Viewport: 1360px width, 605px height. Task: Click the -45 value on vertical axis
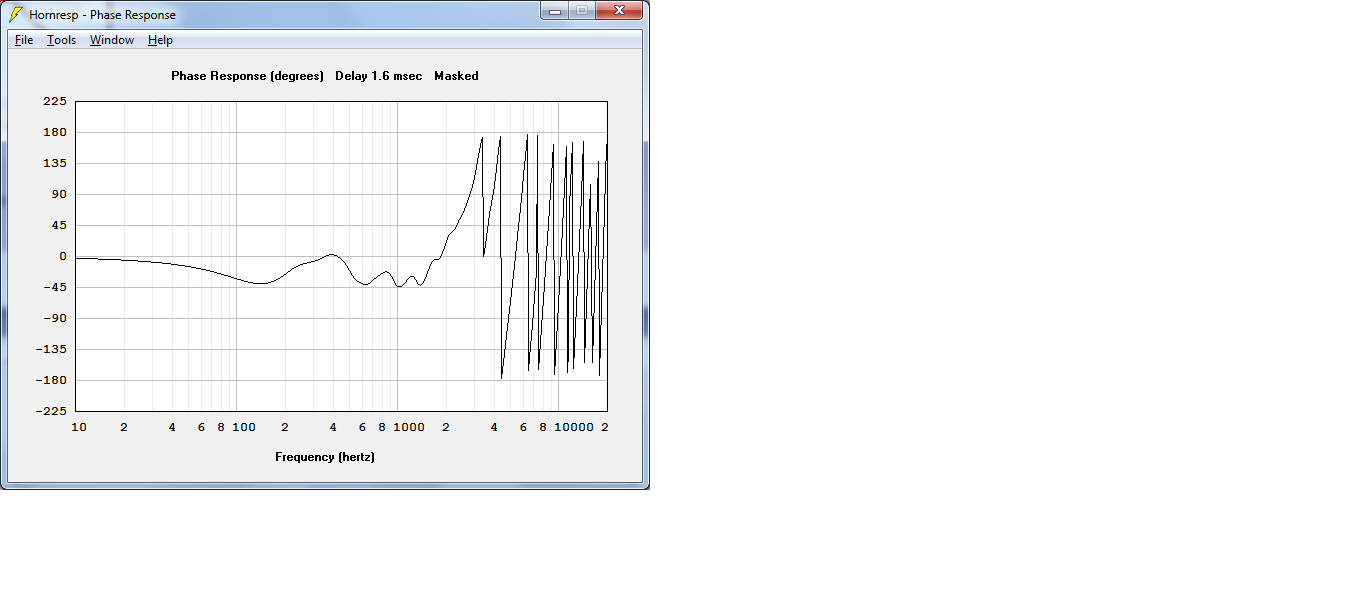54,287
